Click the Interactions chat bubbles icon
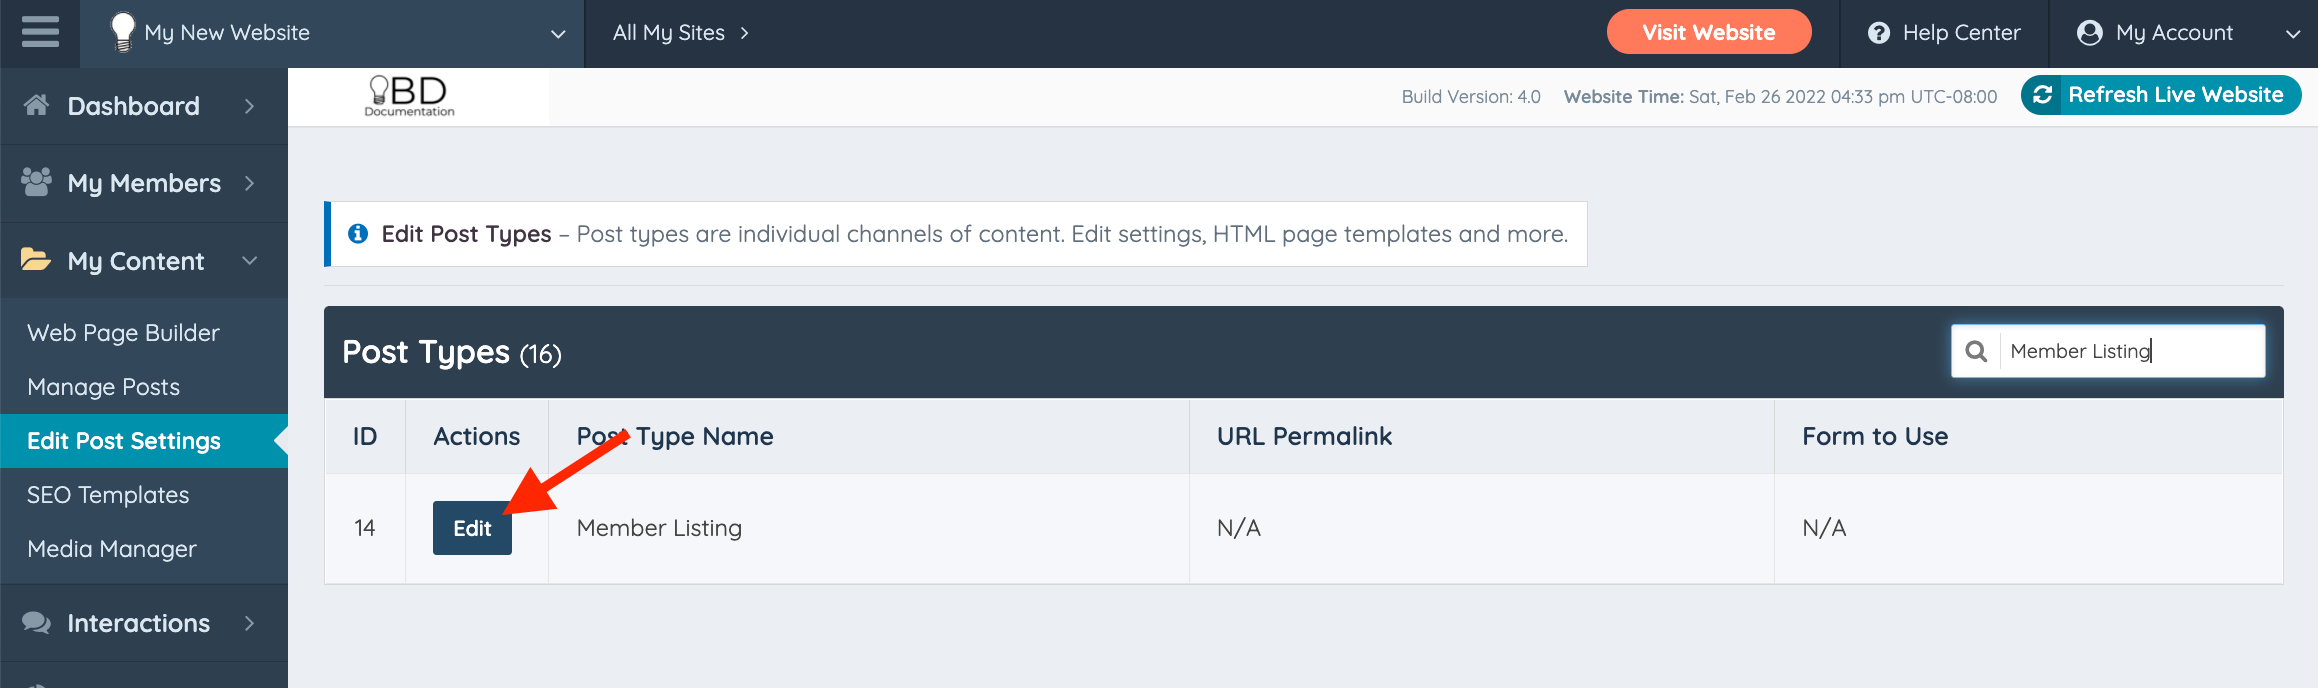The height and width of the screenshot is (688, 2318). coord(37,623)
